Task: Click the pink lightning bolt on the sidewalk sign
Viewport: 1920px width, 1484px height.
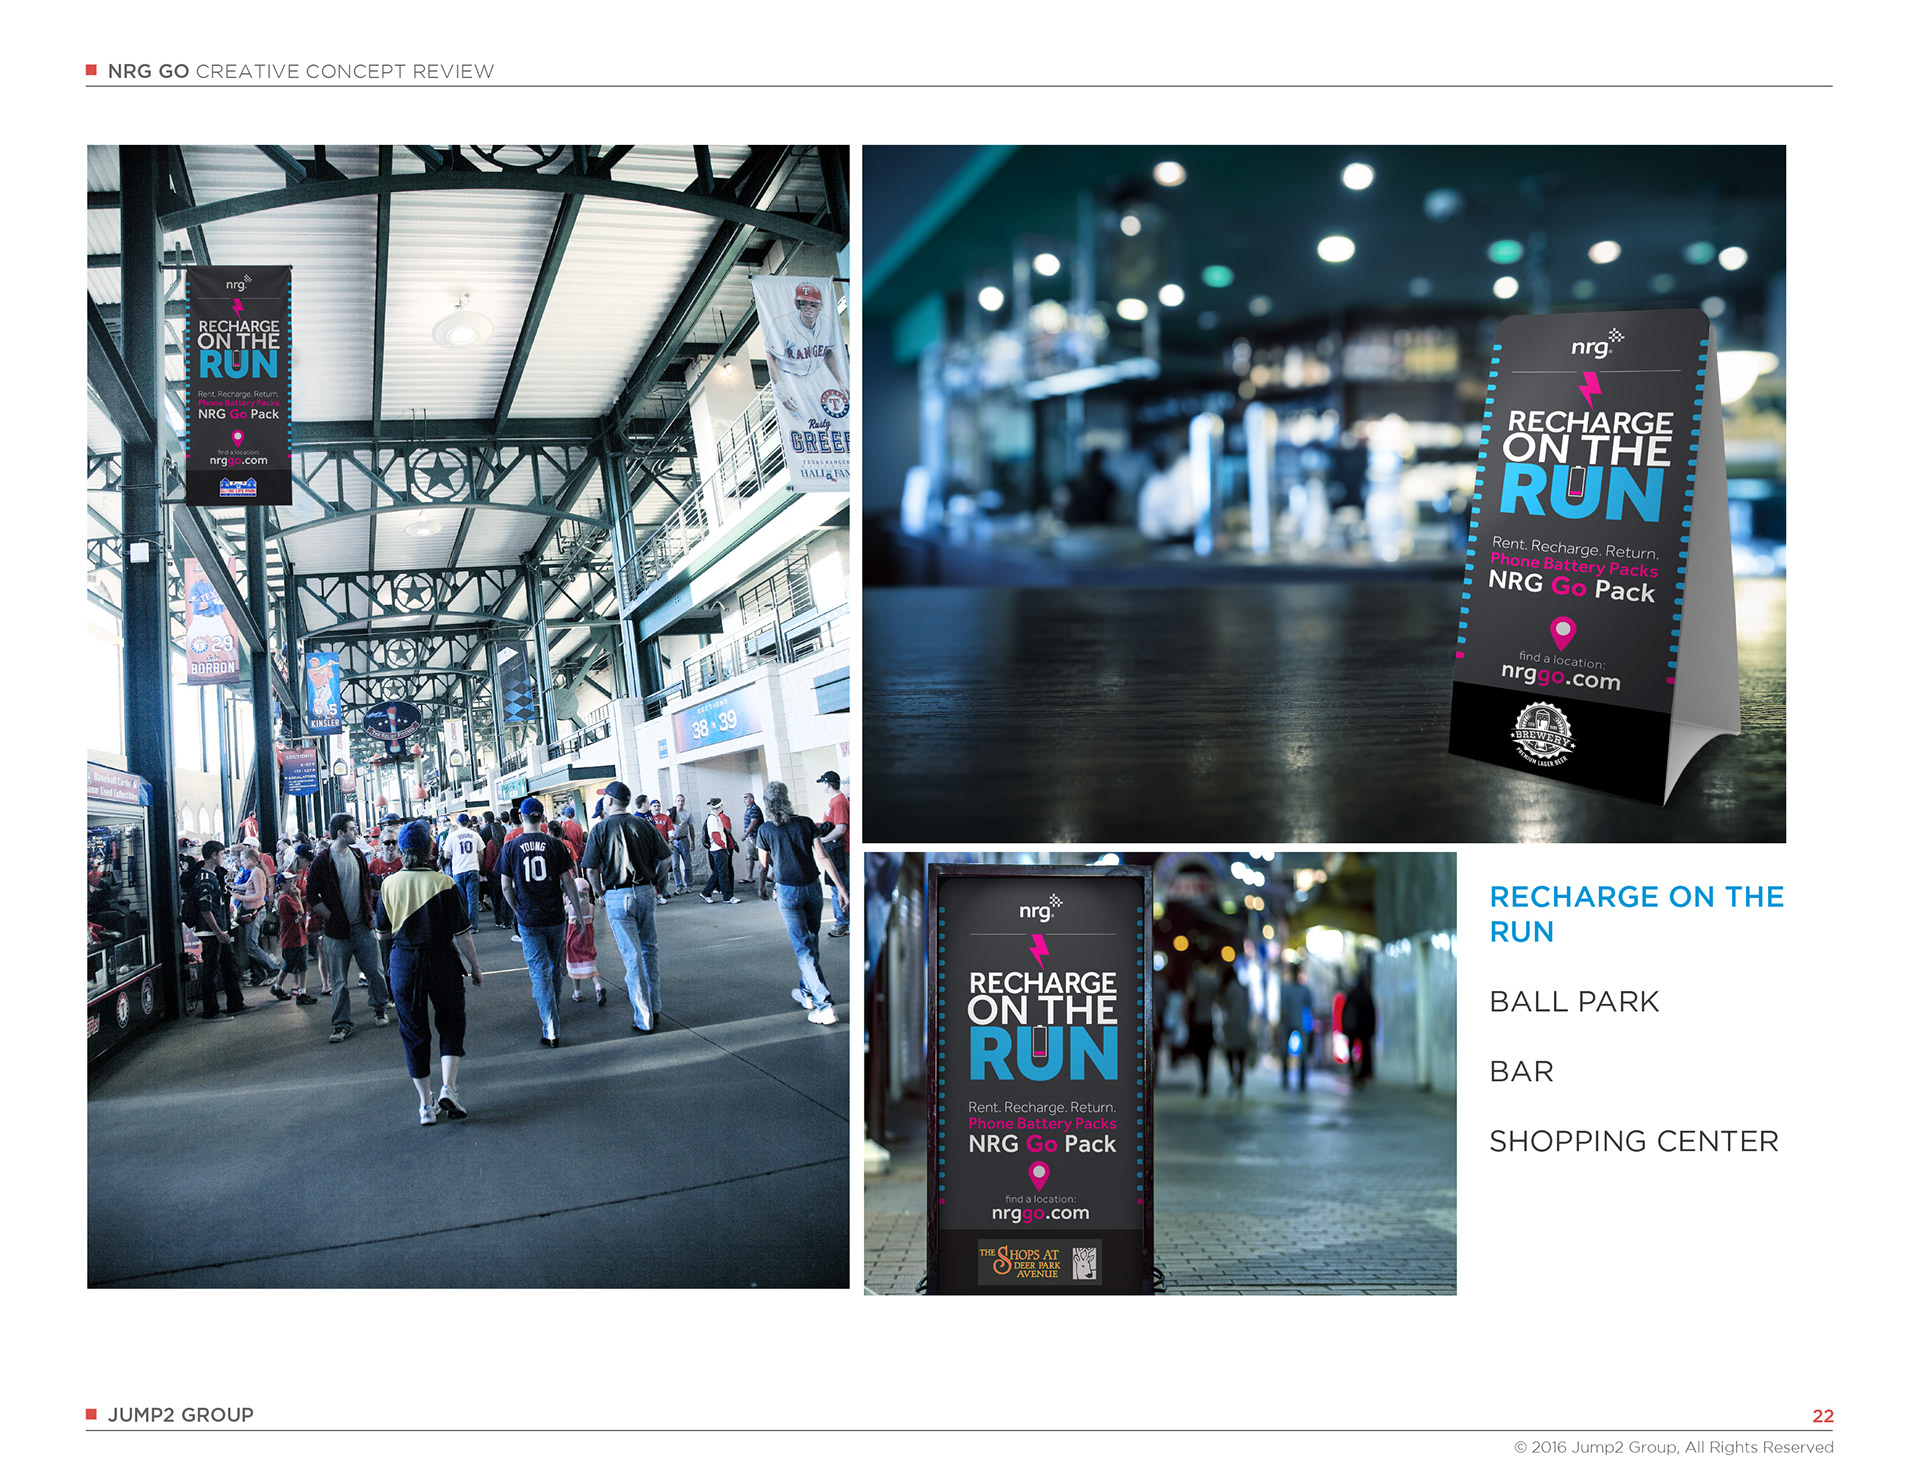Action: pyautogui.click(x=1040, y=951)
